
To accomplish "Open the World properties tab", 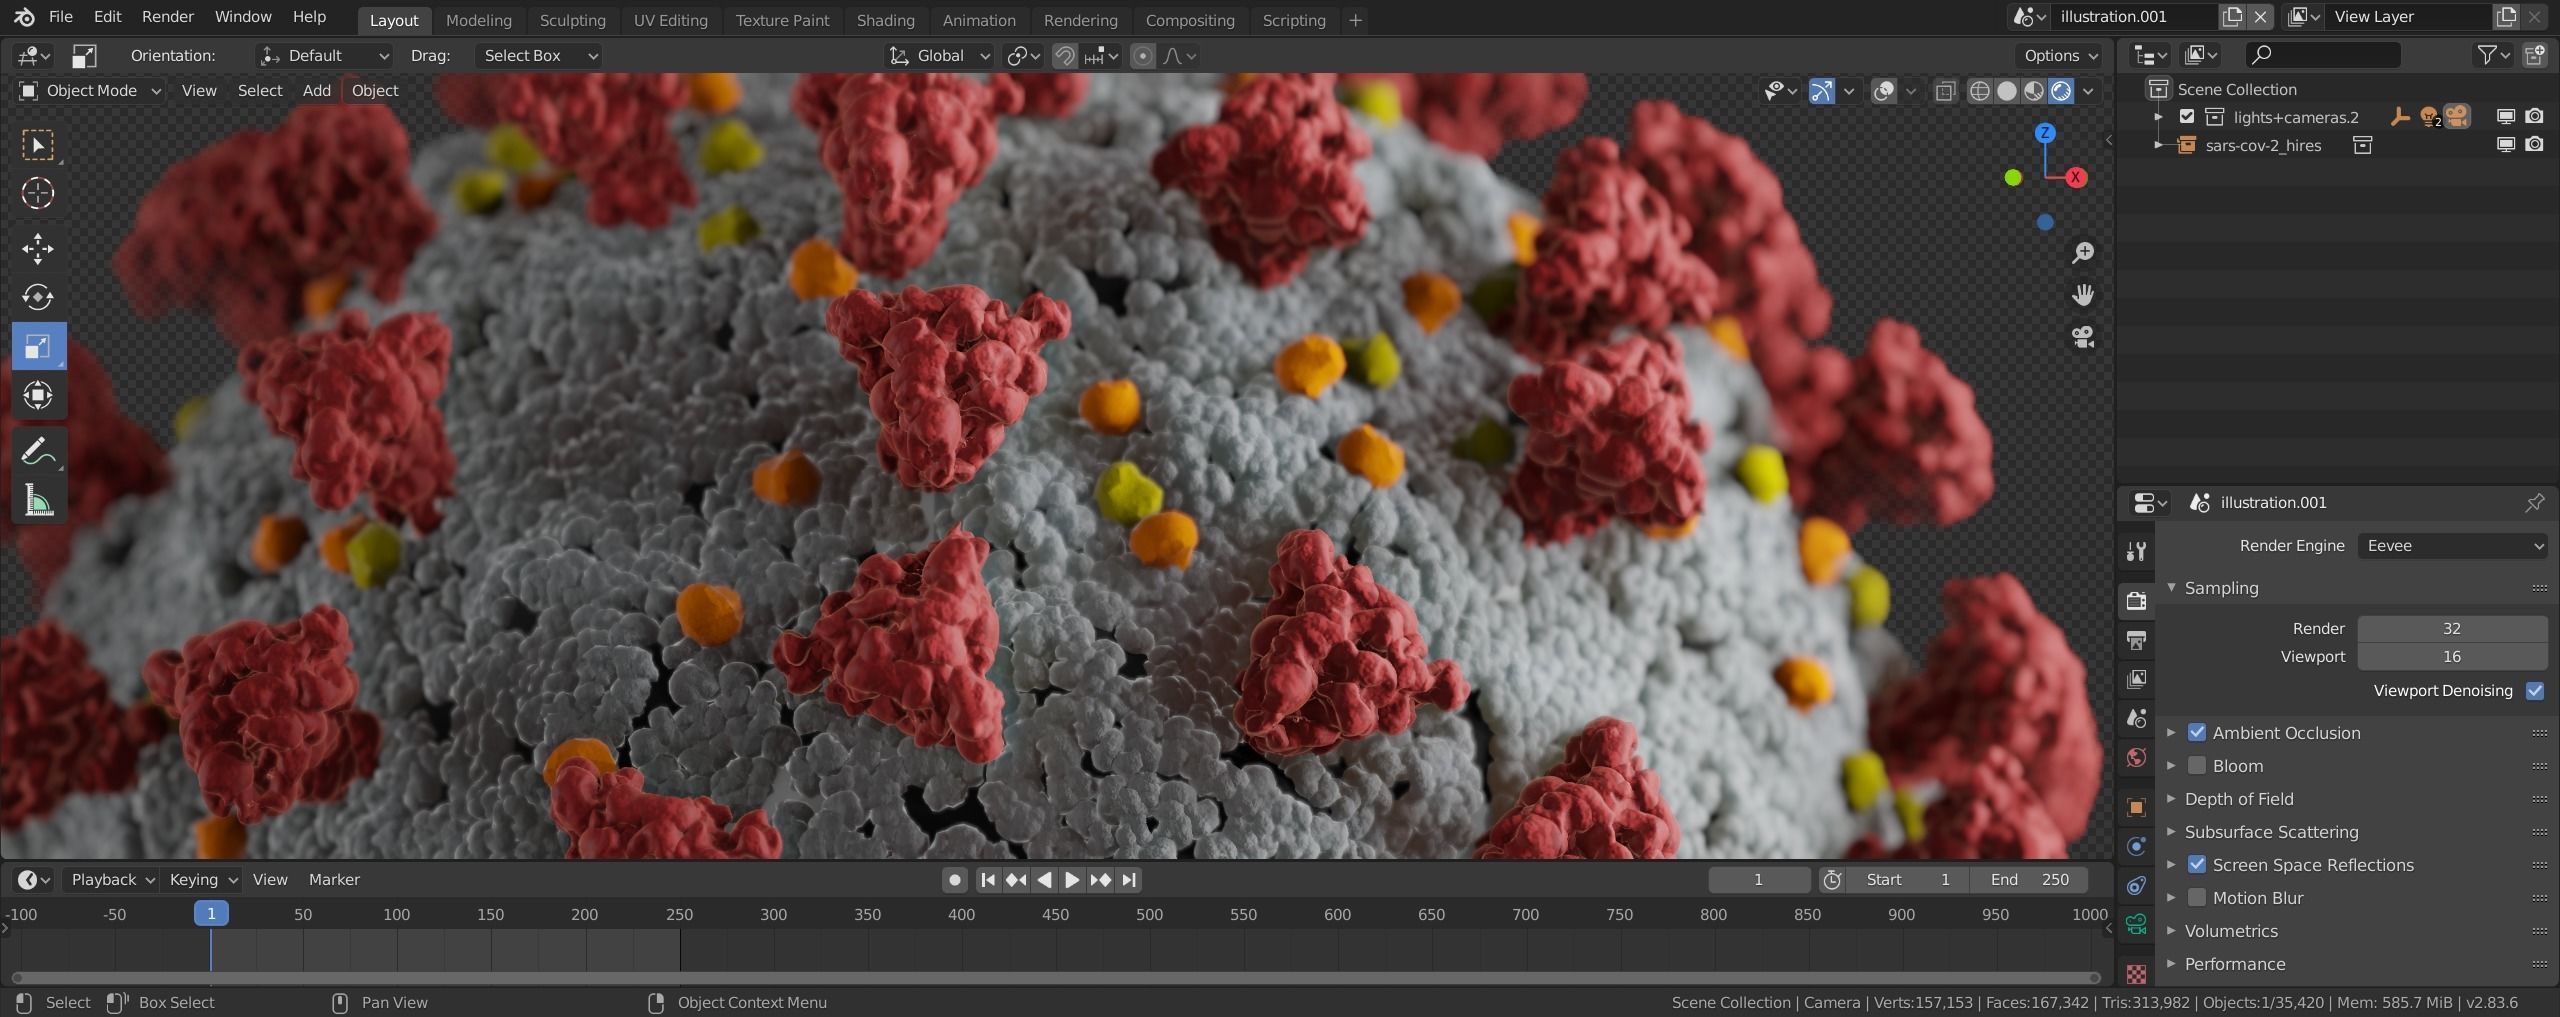I will coord(2136,757).
